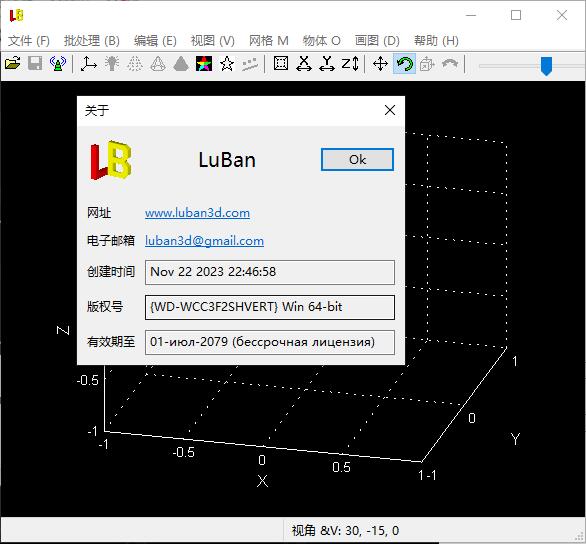Click the grayed curved arrow icon

pyautogui.click(x=450, y=64)
